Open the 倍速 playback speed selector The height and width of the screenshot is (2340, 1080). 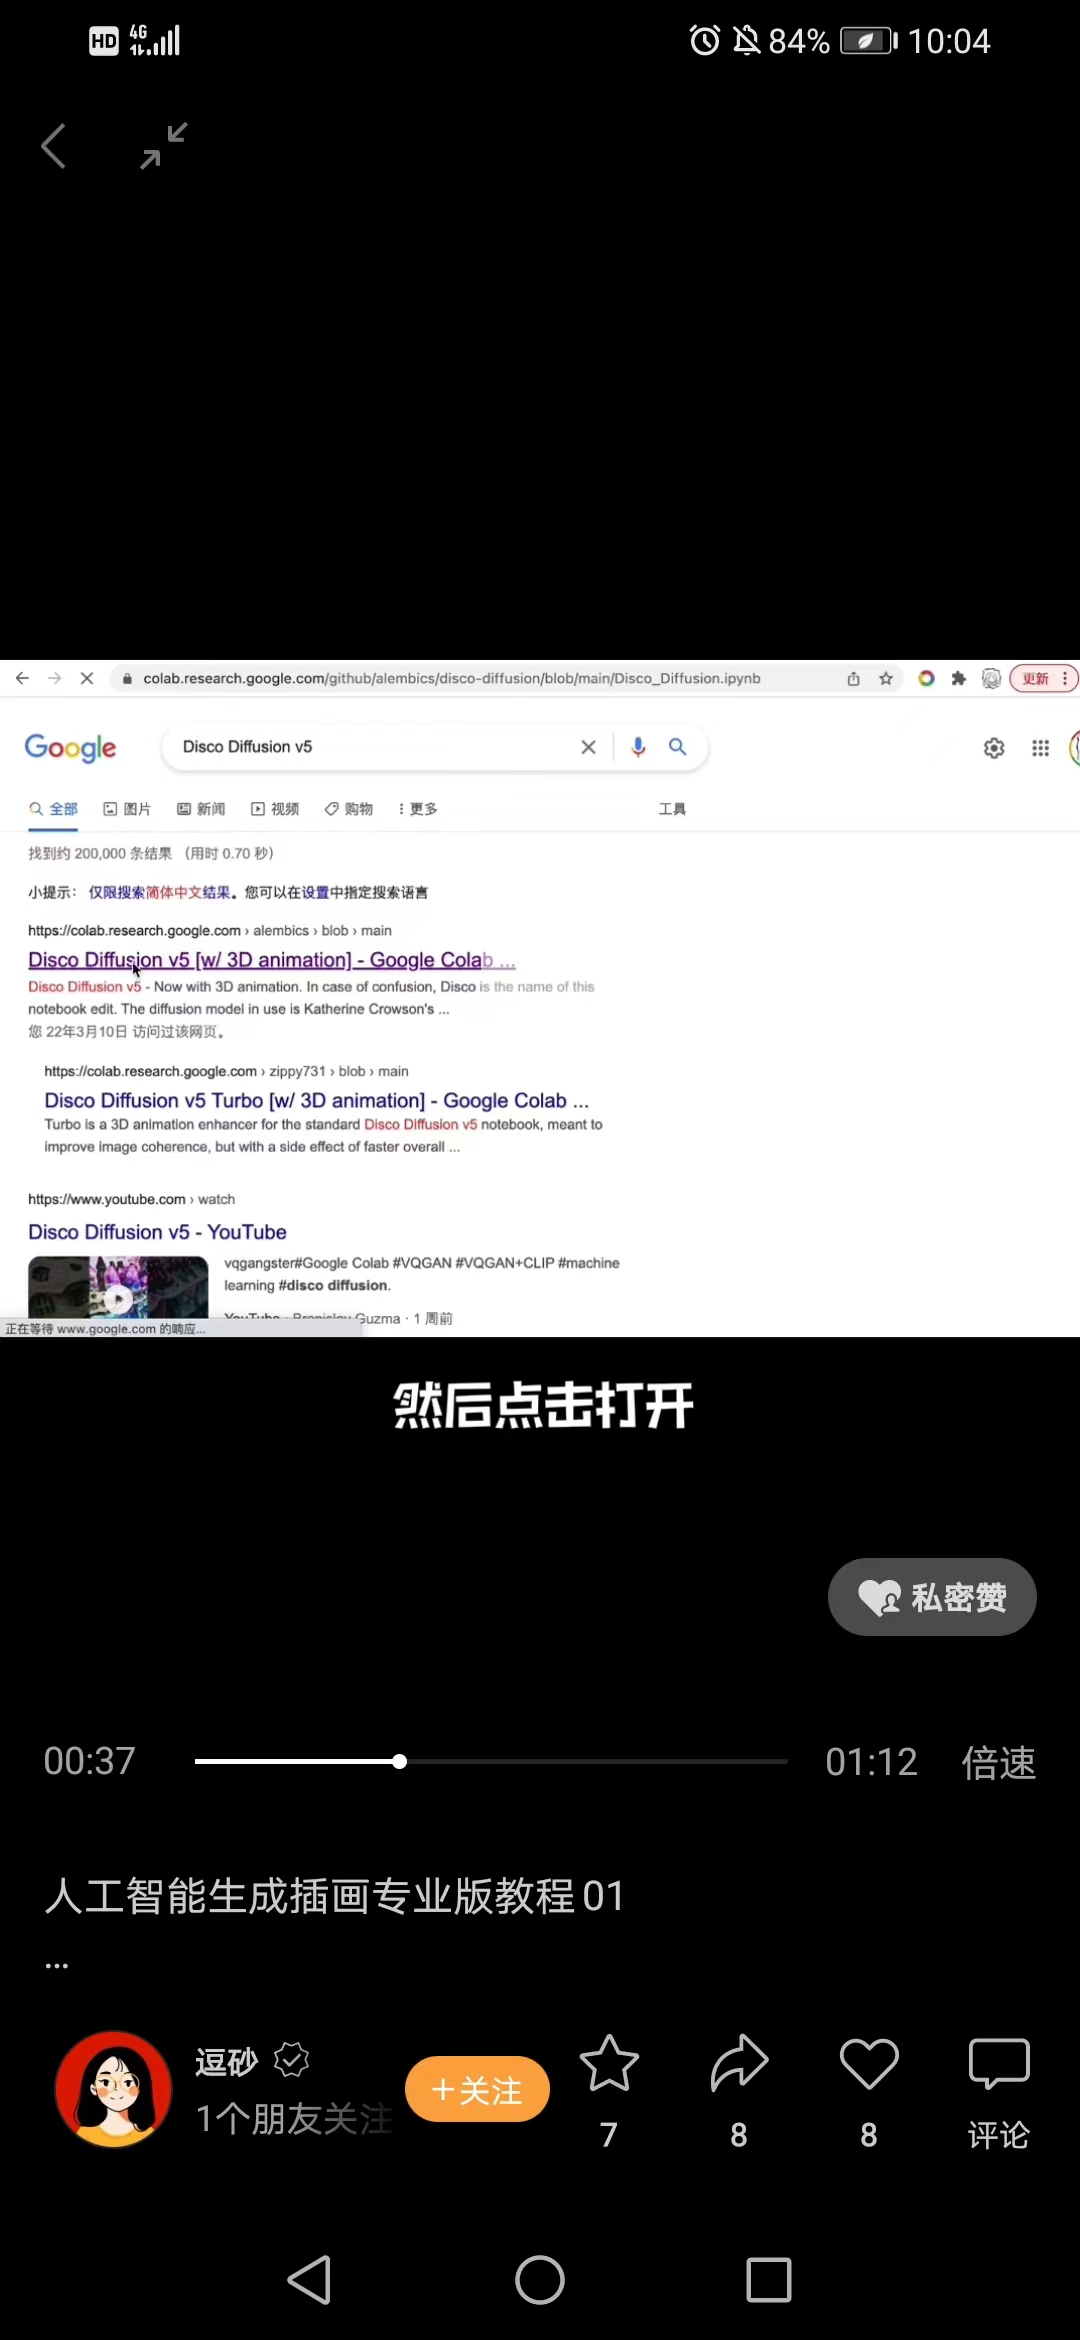pos(998,1762)
